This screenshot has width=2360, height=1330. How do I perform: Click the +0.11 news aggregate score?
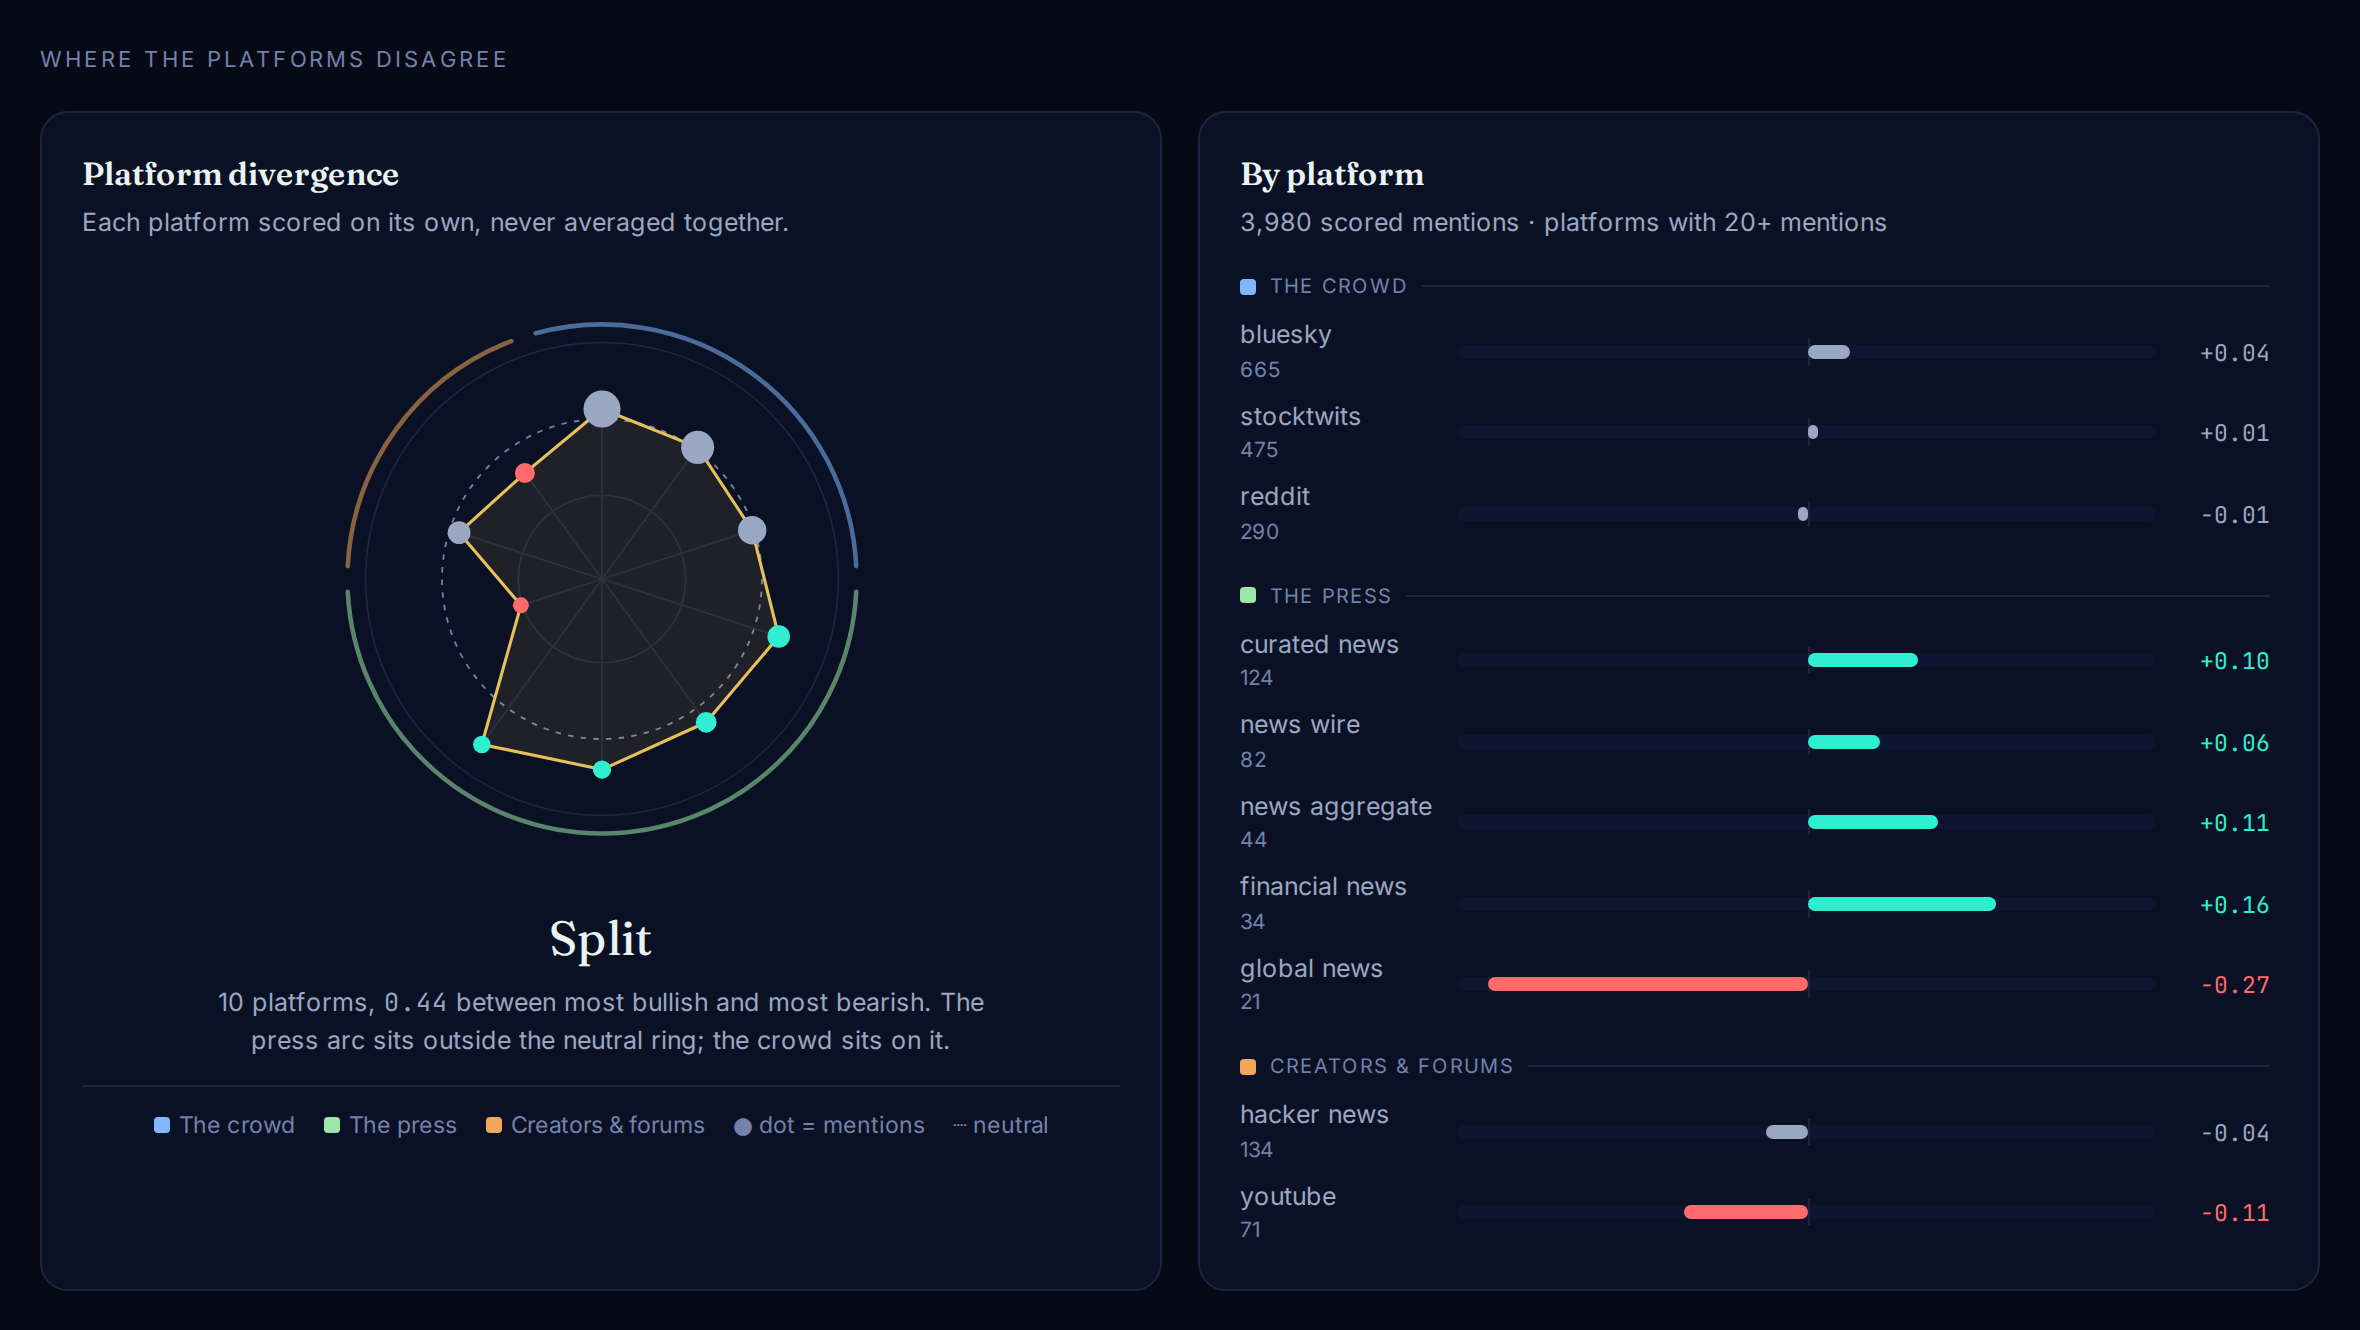(x=2235, y=823)
